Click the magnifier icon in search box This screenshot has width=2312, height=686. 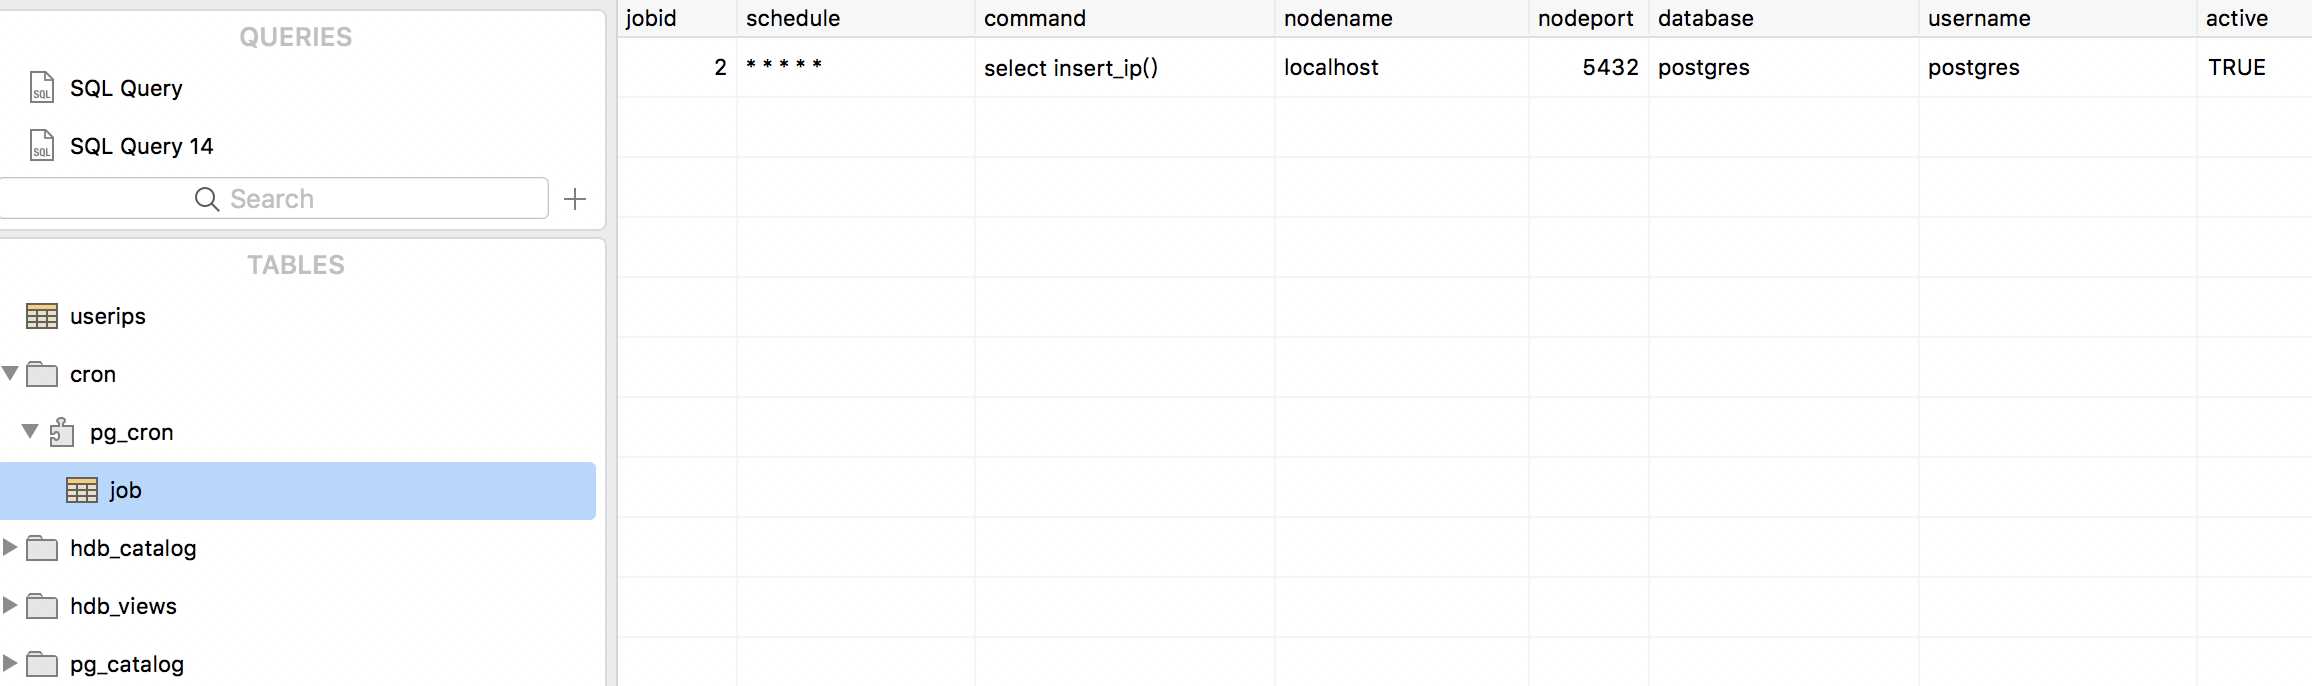(207, 199)
